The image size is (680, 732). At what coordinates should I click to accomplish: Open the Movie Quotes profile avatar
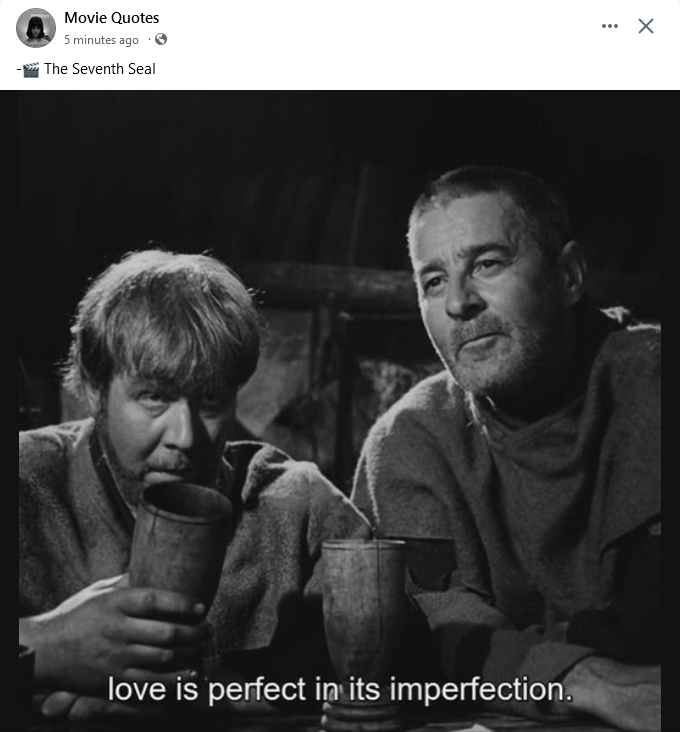tap(36, 28)
